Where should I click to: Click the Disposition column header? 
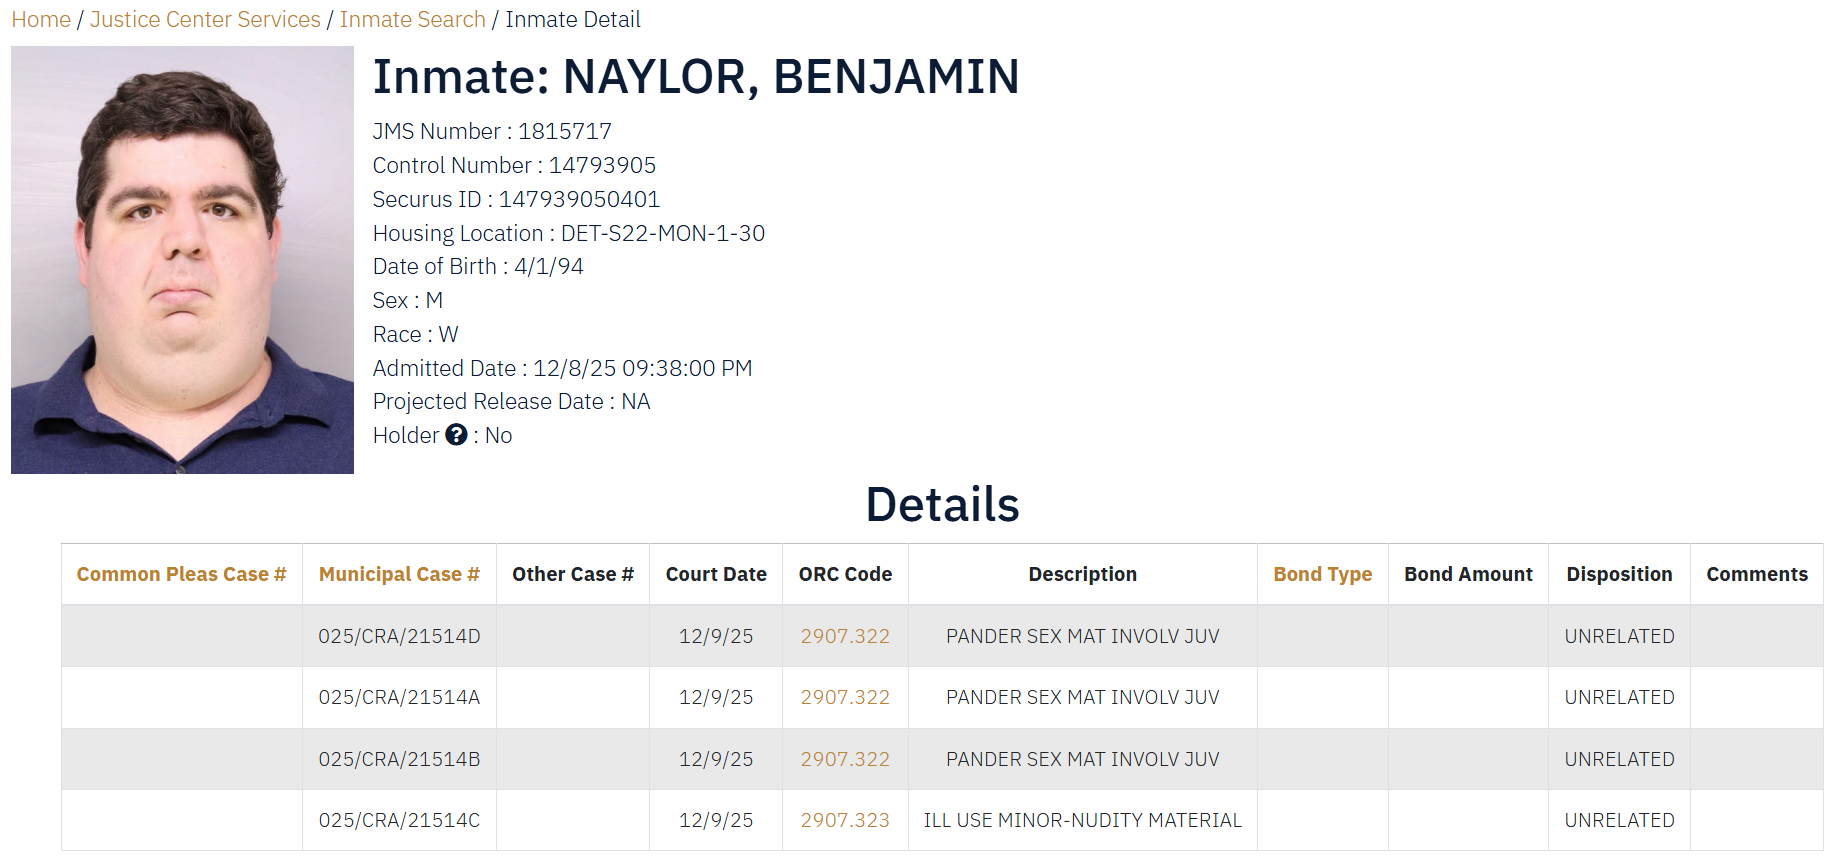(1619, 574)
